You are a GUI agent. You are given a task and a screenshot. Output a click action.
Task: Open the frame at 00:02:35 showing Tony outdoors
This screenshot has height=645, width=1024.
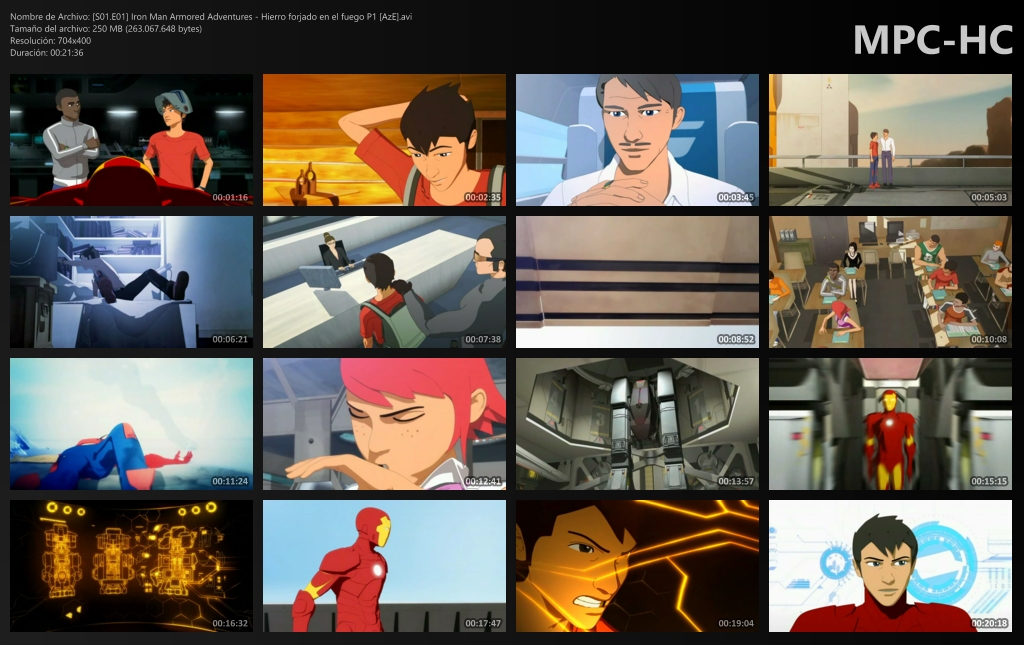384,140
